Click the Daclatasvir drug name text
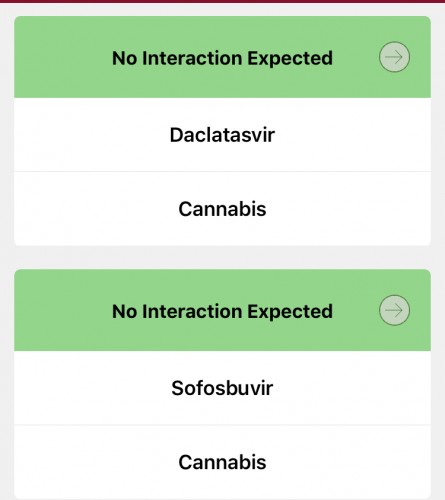445x500 pixels. click(222, 135)
